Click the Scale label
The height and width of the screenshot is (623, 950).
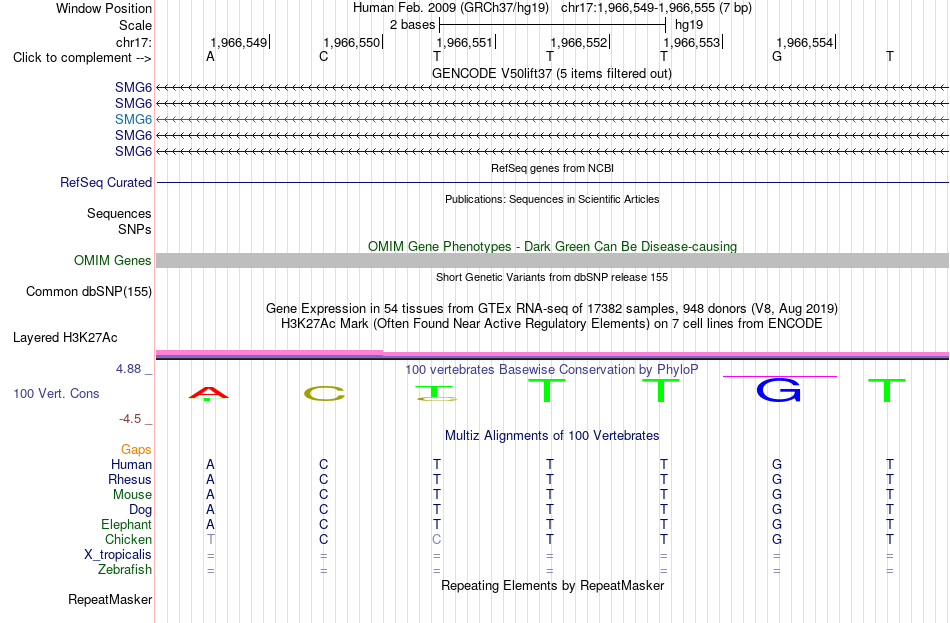[x=136, y=25]
